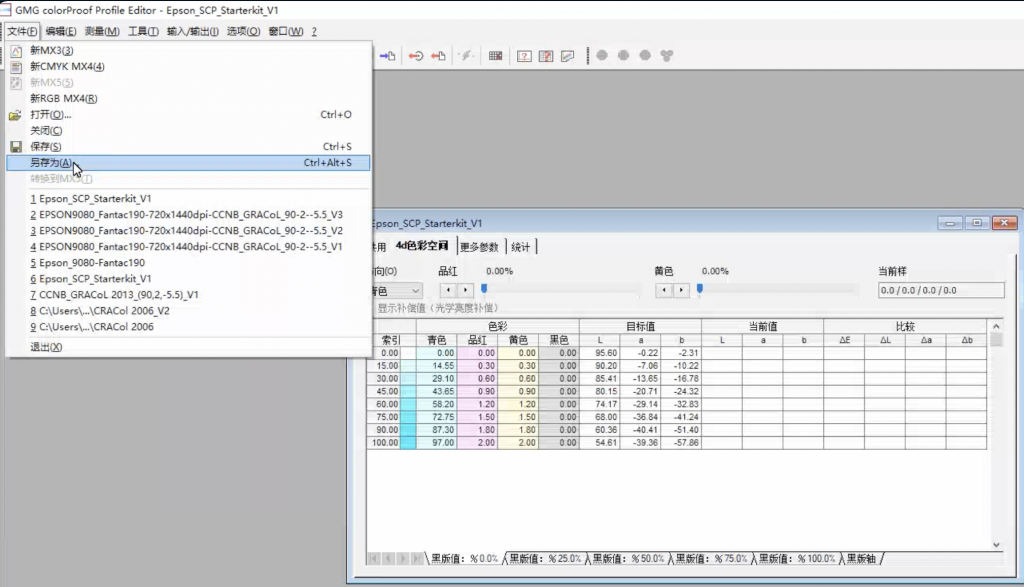This screenshot has height=587, width=1024.
Task: Open the 输入/输出(I) menu
Action: [193, 31]
